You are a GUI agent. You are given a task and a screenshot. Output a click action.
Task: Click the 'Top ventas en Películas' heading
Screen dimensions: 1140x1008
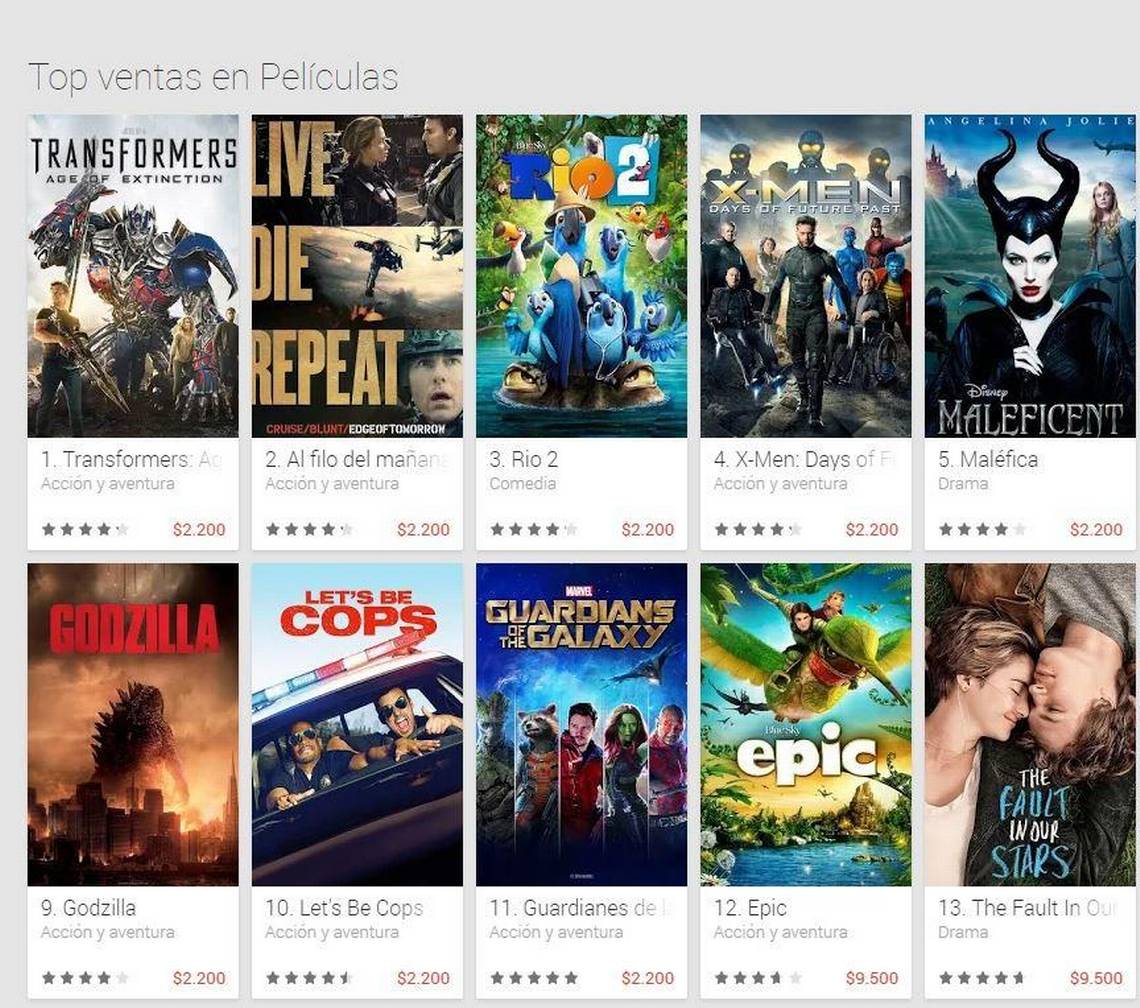[213, 77]
